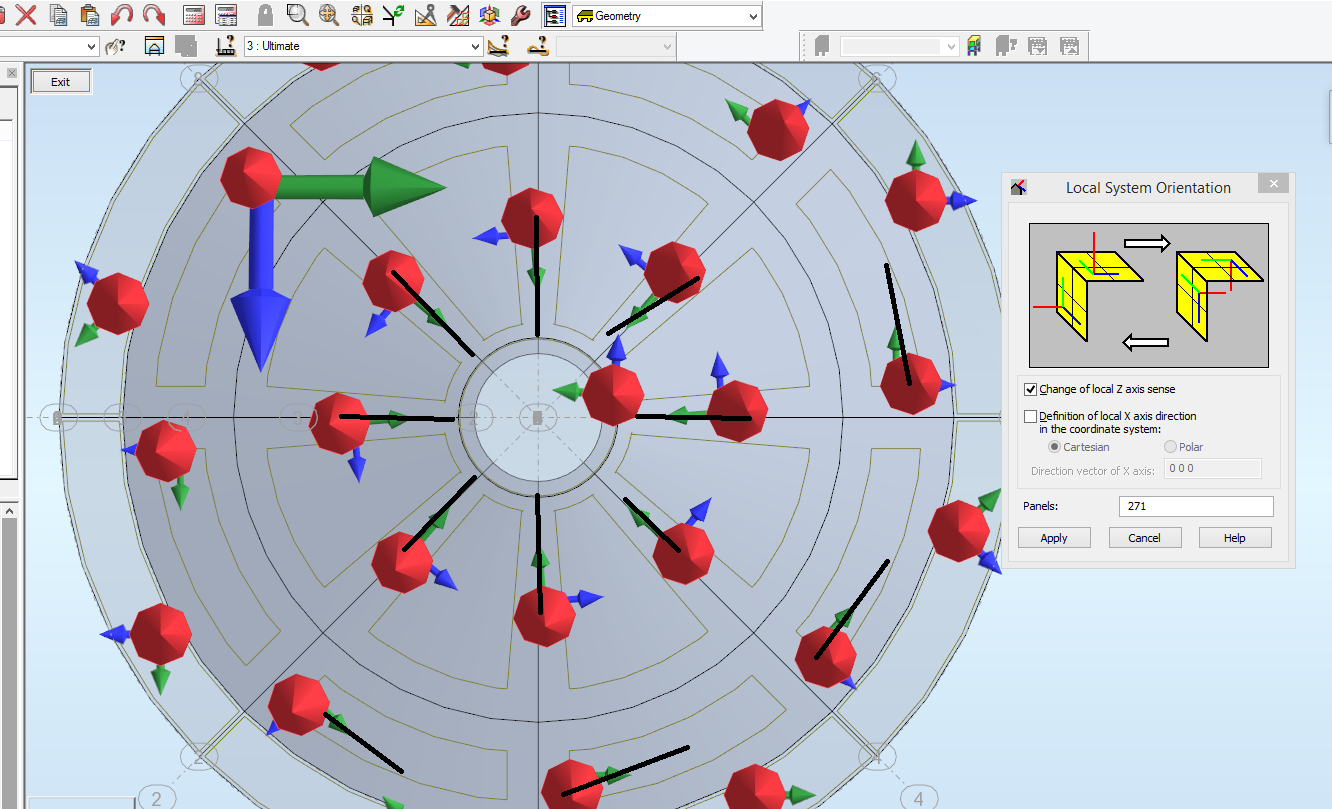Select the 3D rotate view icon
The width and height of the screenshot is (1332, 809).
tap(489, 15)
